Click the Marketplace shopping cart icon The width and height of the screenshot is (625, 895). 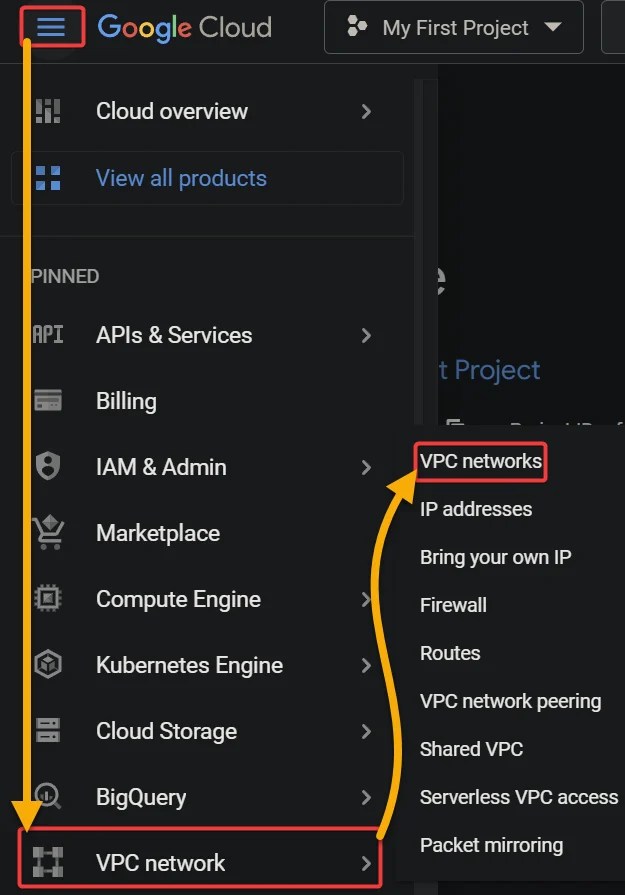[x=47, y=533]
